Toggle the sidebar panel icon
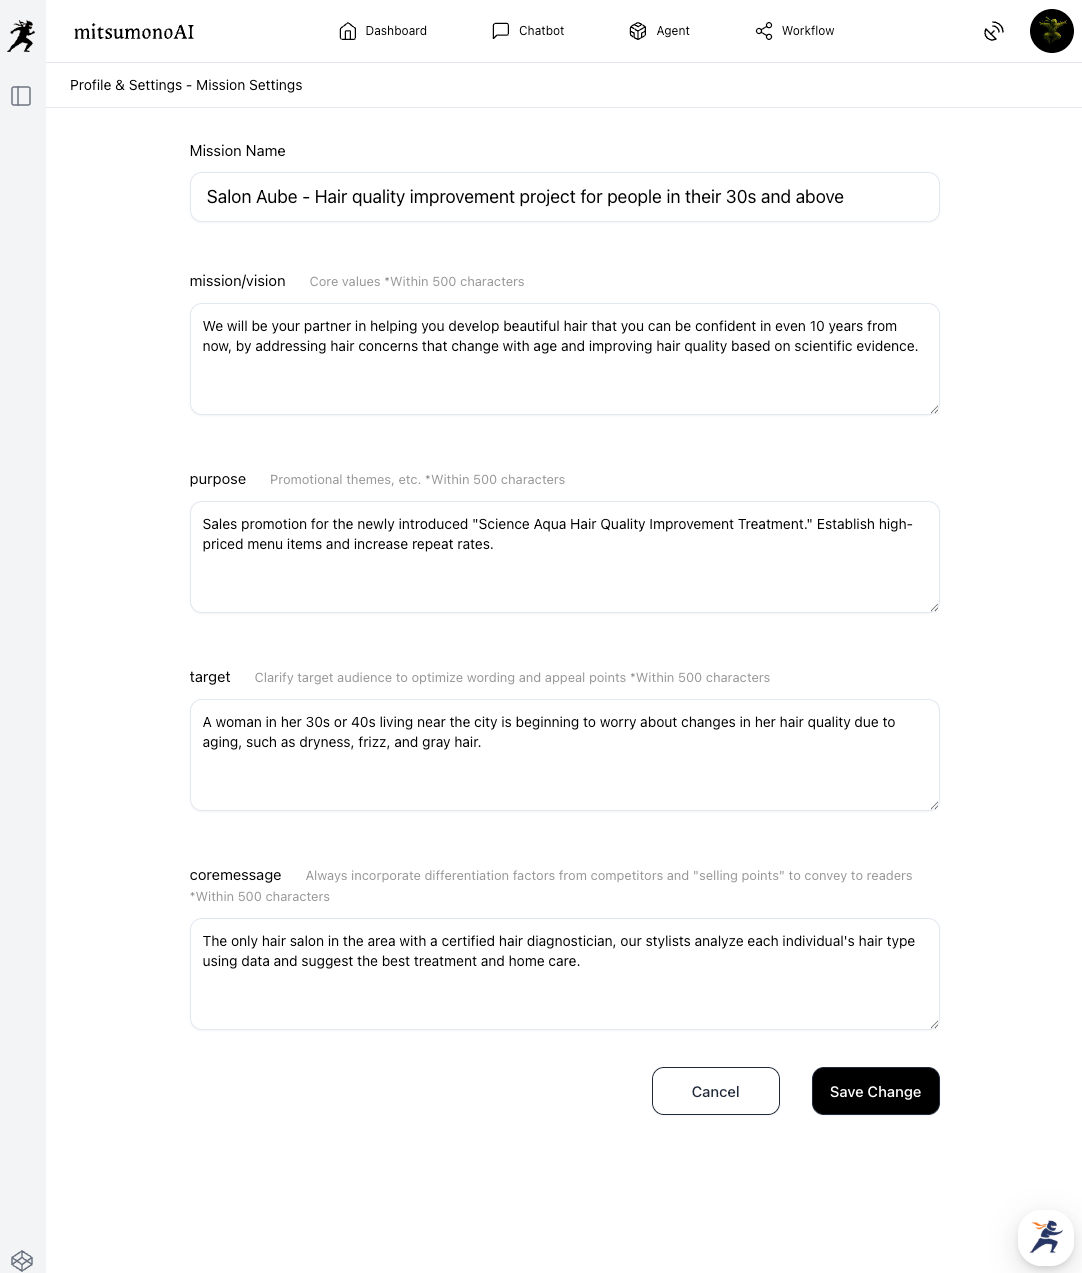The height and width of the screenshot is (1273, 1082). coord(21,96)
